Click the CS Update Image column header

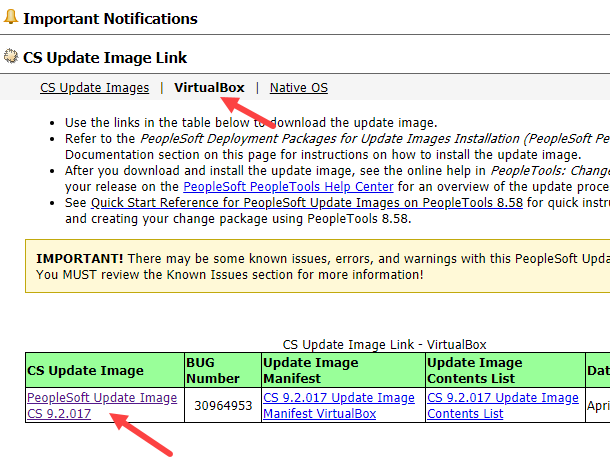click(x=105, y=370)
